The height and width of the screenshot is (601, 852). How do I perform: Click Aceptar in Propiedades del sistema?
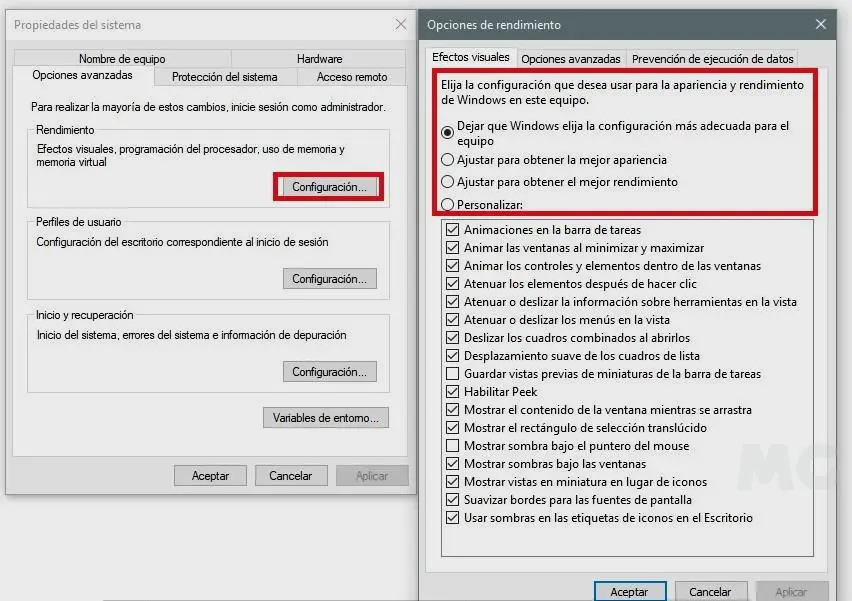pos(210,475)
